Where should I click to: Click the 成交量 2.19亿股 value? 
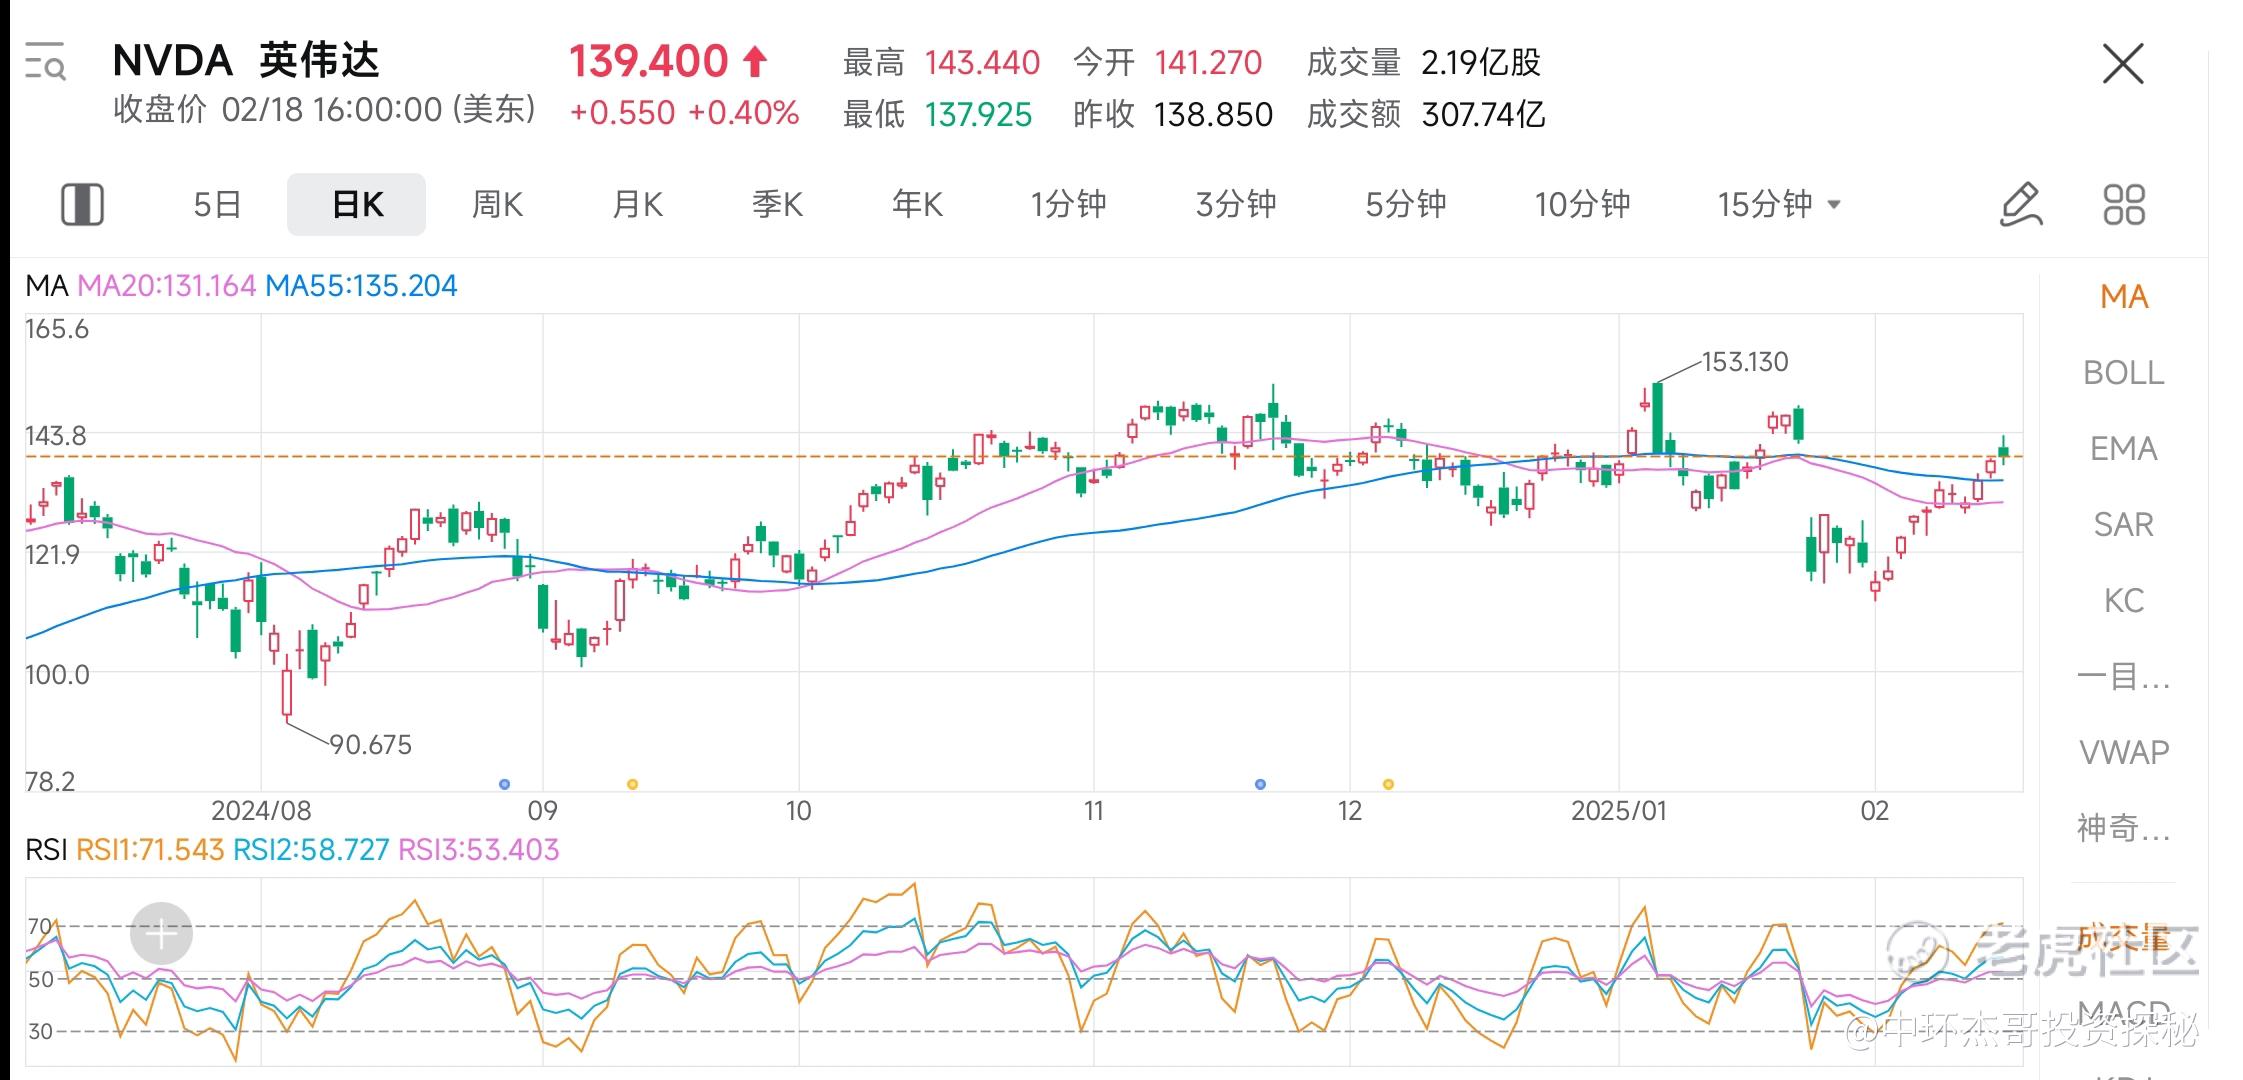coord(1481,63)
